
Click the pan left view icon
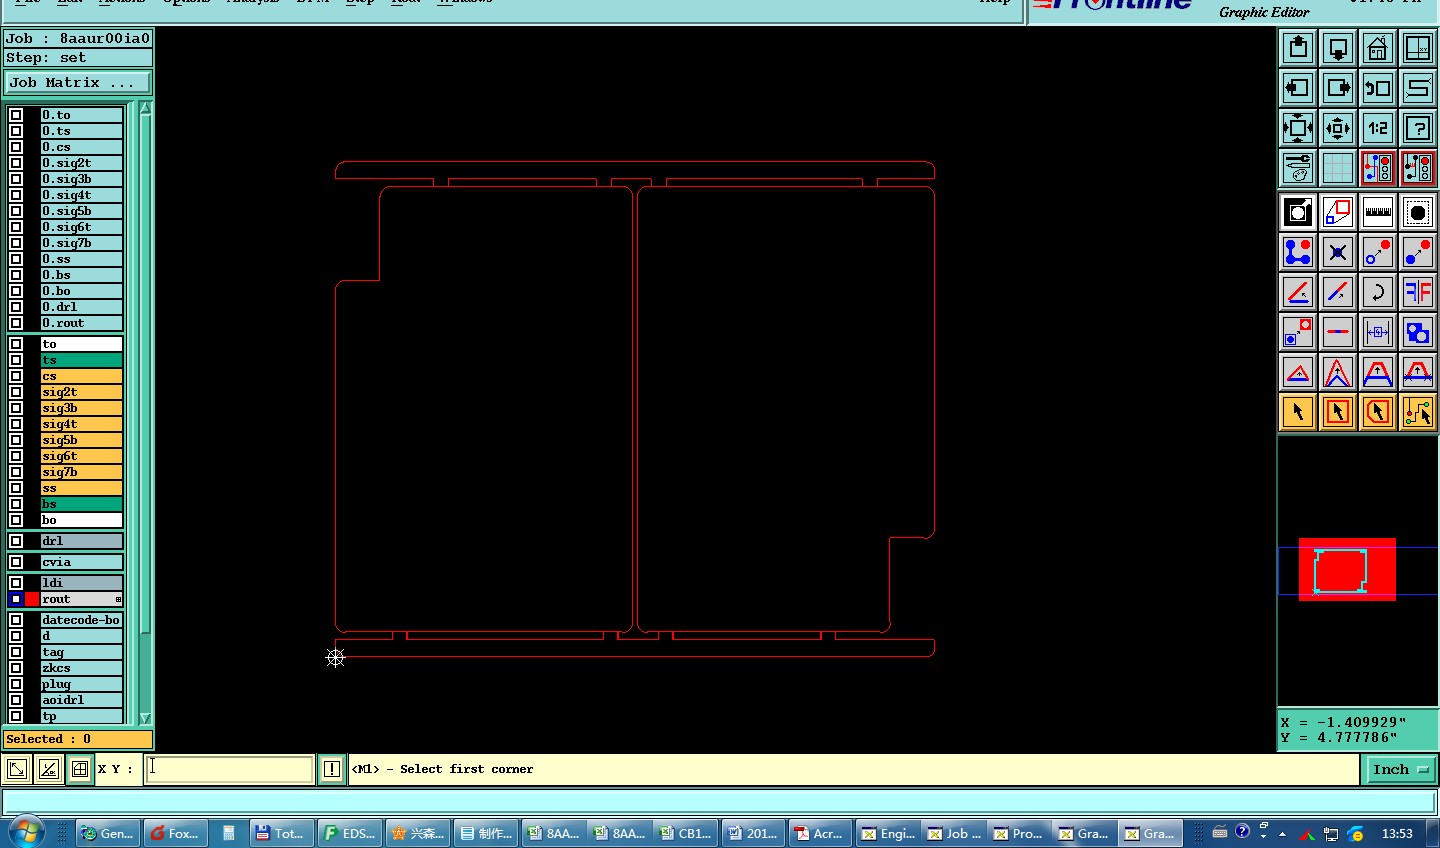1298,88
